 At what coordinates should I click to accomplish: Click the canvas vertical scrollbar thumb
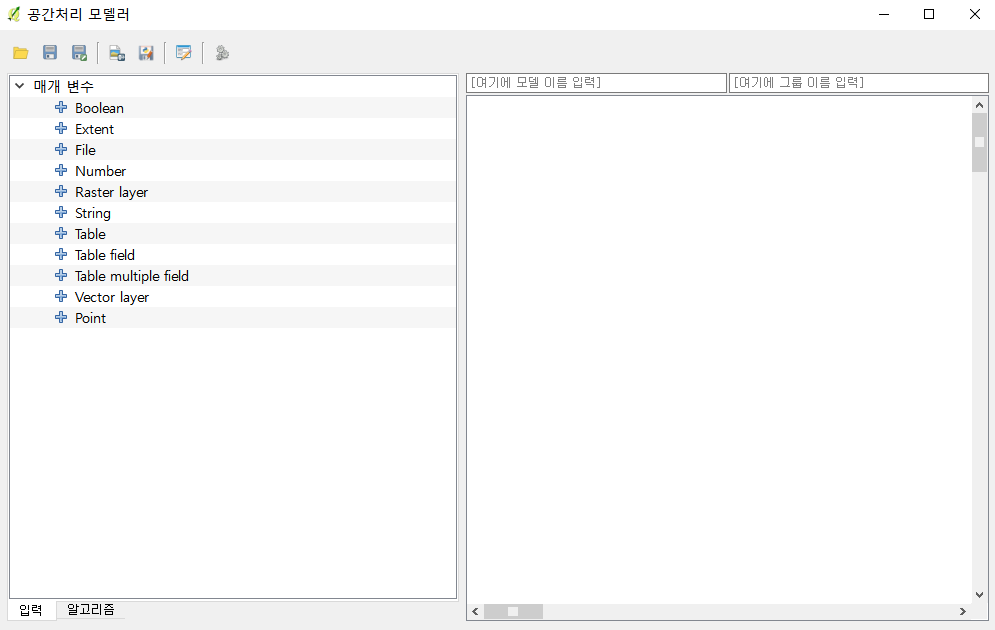tap(979, 142)
